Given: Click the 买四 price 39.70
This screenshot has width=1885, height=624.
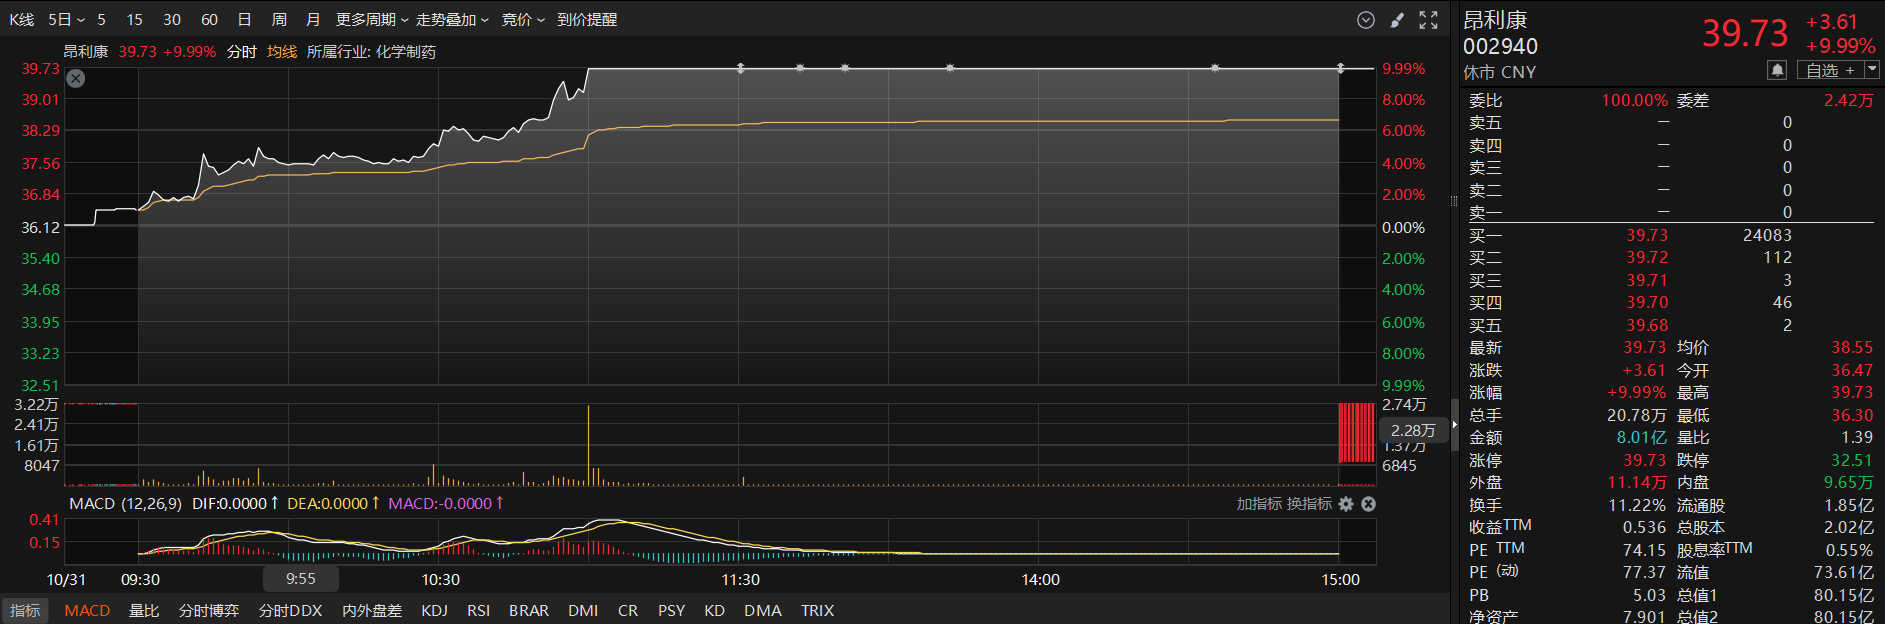Looking at the screenshot, I should click(x=1647, y=302).
